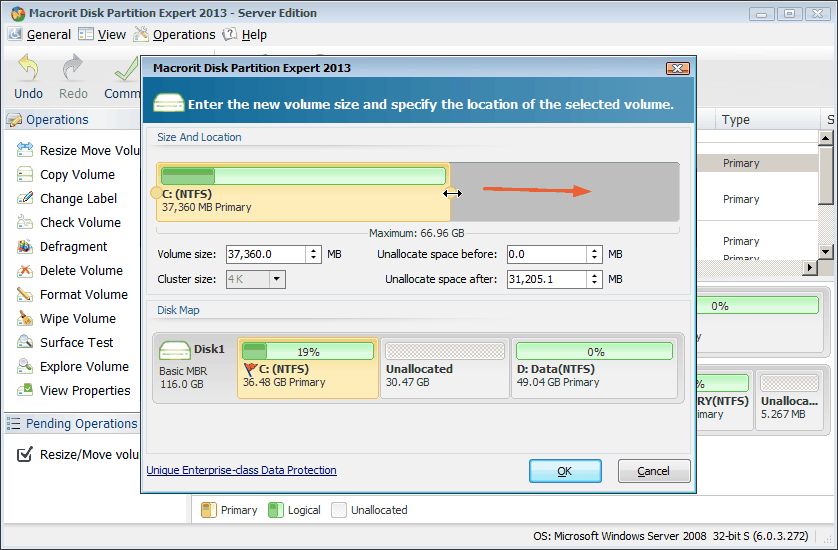Click the left resize handle of C: volume
838x550 pixels.
coord(156,193)
